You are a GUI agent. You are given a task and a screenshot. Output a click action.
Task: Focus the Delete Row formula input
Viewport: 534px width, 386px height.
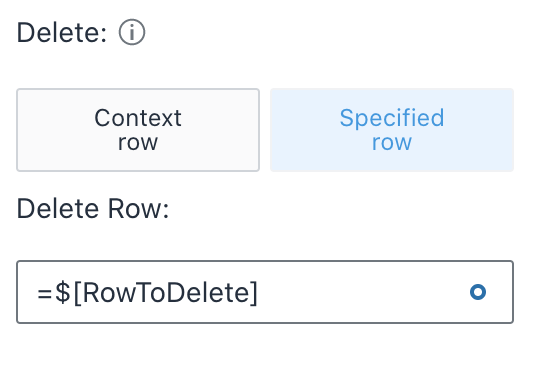pos(265,292)
